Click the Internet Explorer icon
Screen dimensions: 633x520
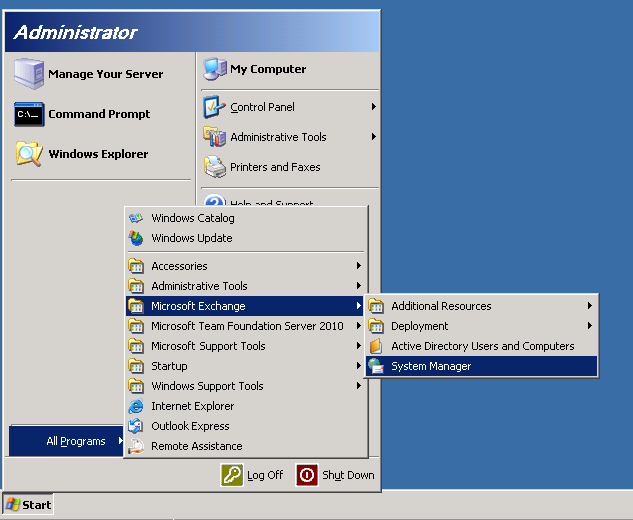click(x=136, y=406)
